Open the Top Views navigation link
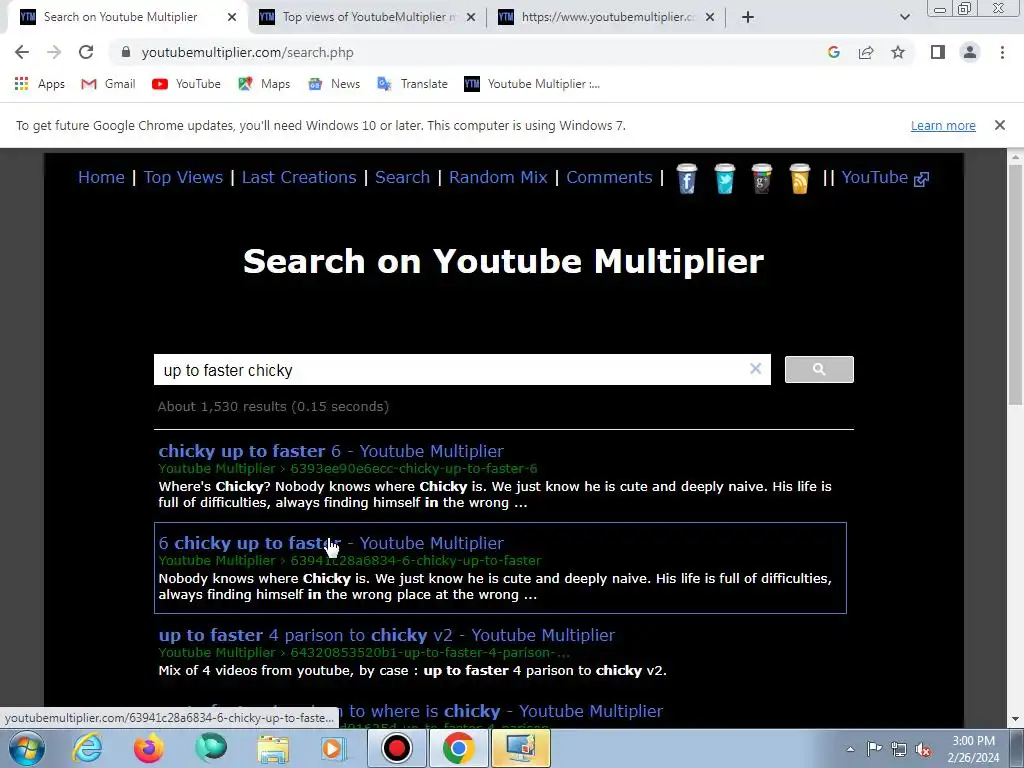 click(x=184, y=177)
